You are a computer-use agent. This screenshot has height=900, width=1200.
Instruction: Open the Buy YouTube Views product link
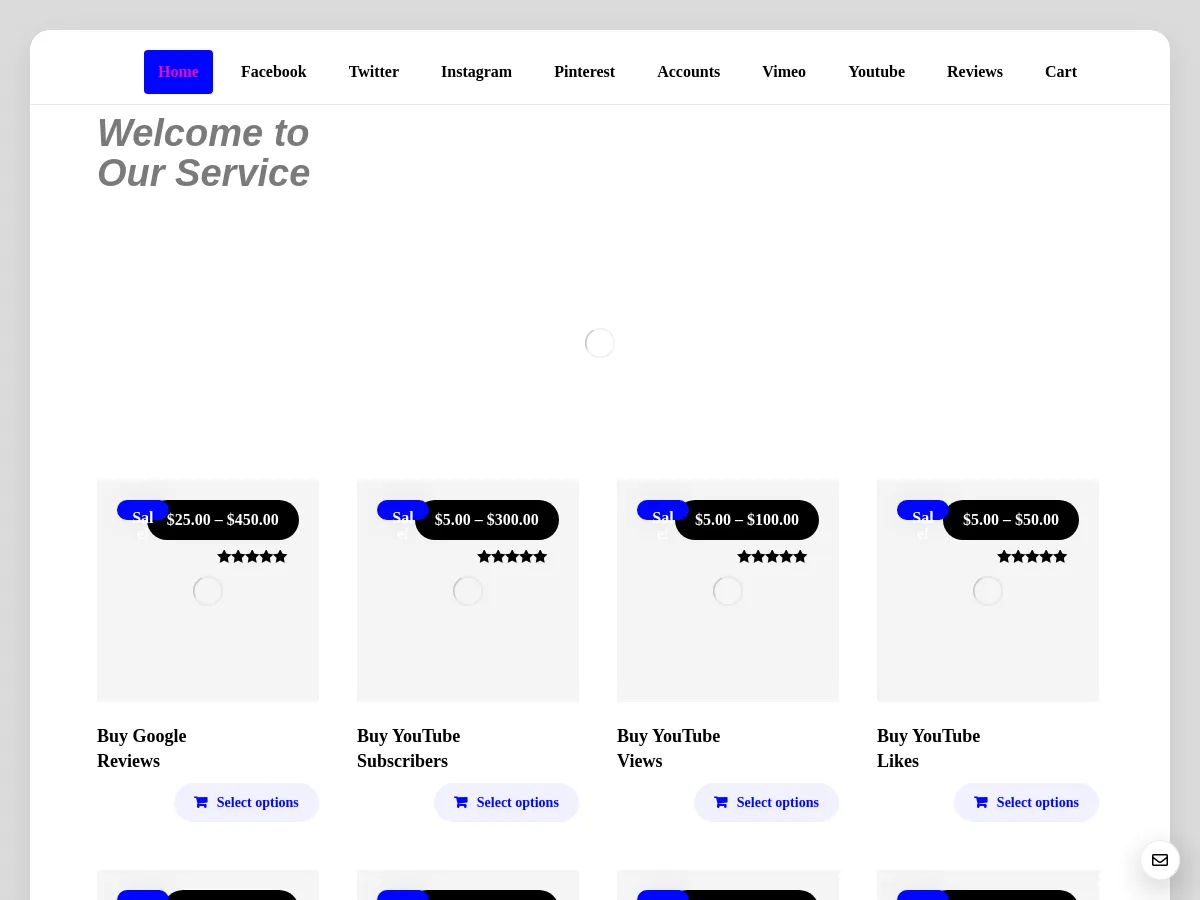pyautogui.click(x=668, y=748)
